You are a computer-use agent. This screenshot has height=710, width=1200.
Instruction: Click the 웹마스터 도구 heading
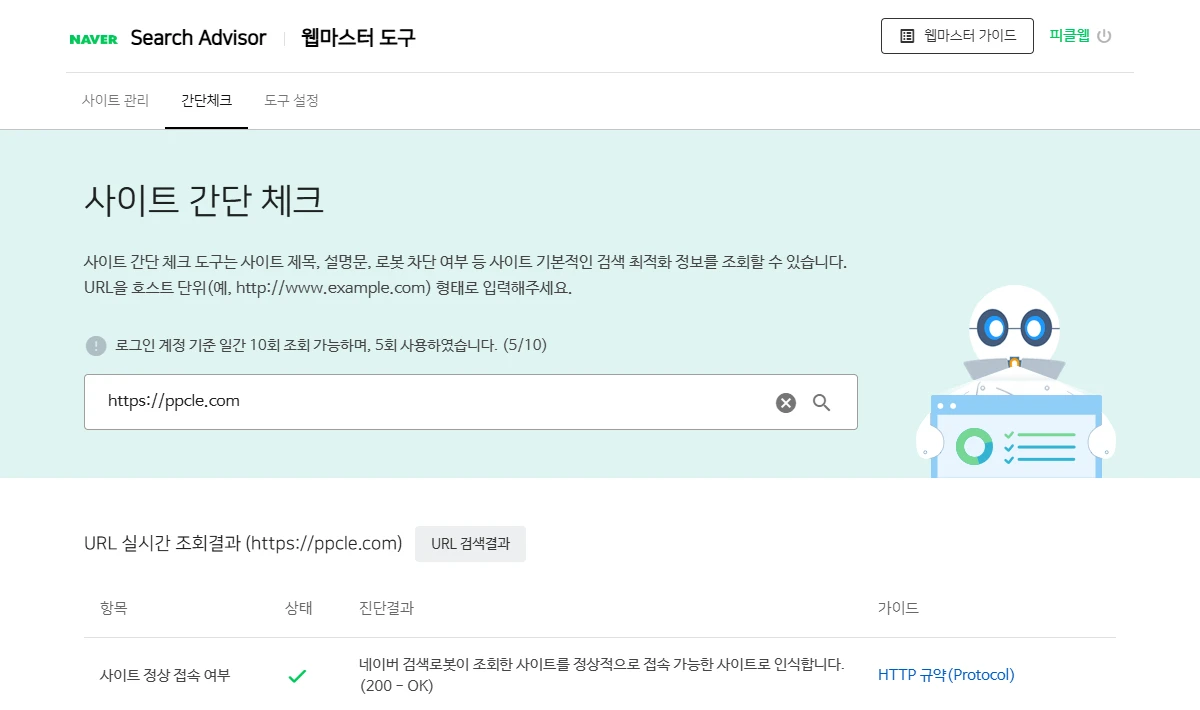[x=359, y=37]
